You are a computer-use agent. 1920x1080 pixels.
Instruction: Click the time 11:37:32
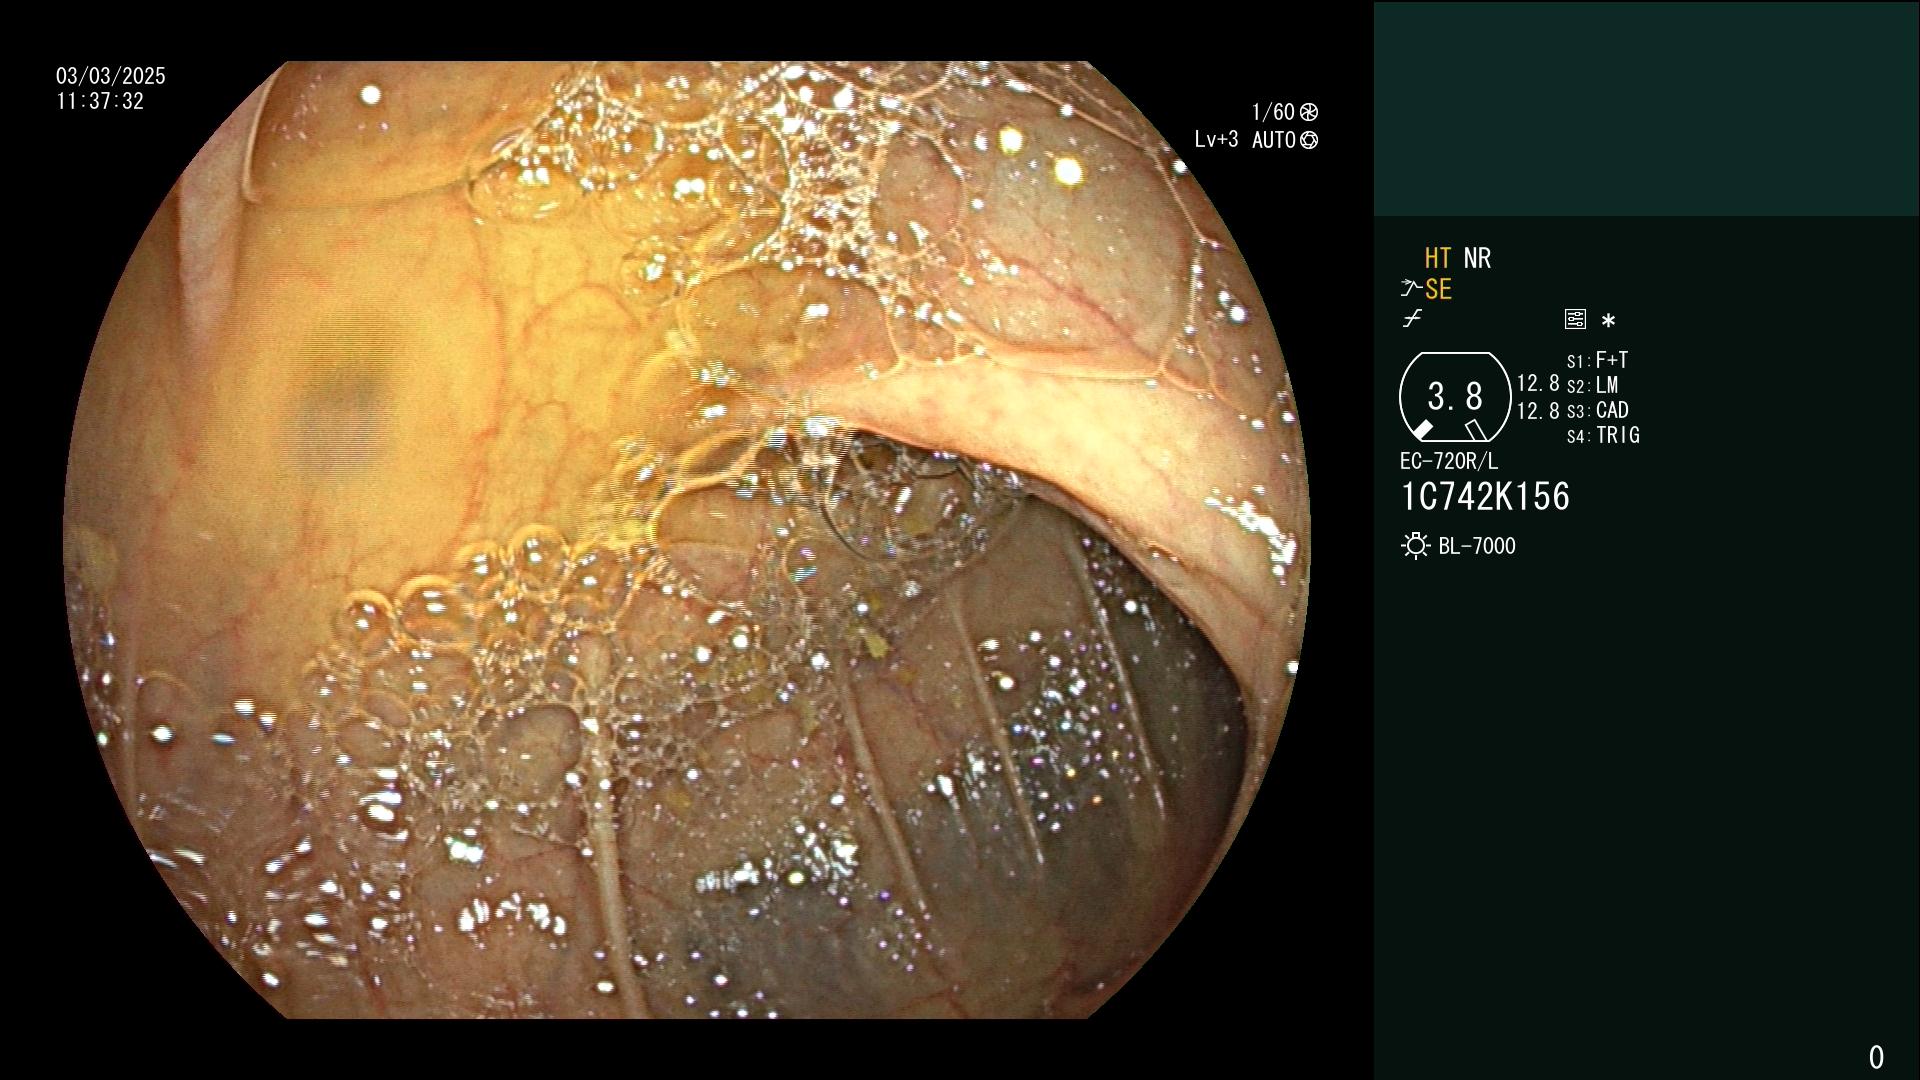coord(100,101)
